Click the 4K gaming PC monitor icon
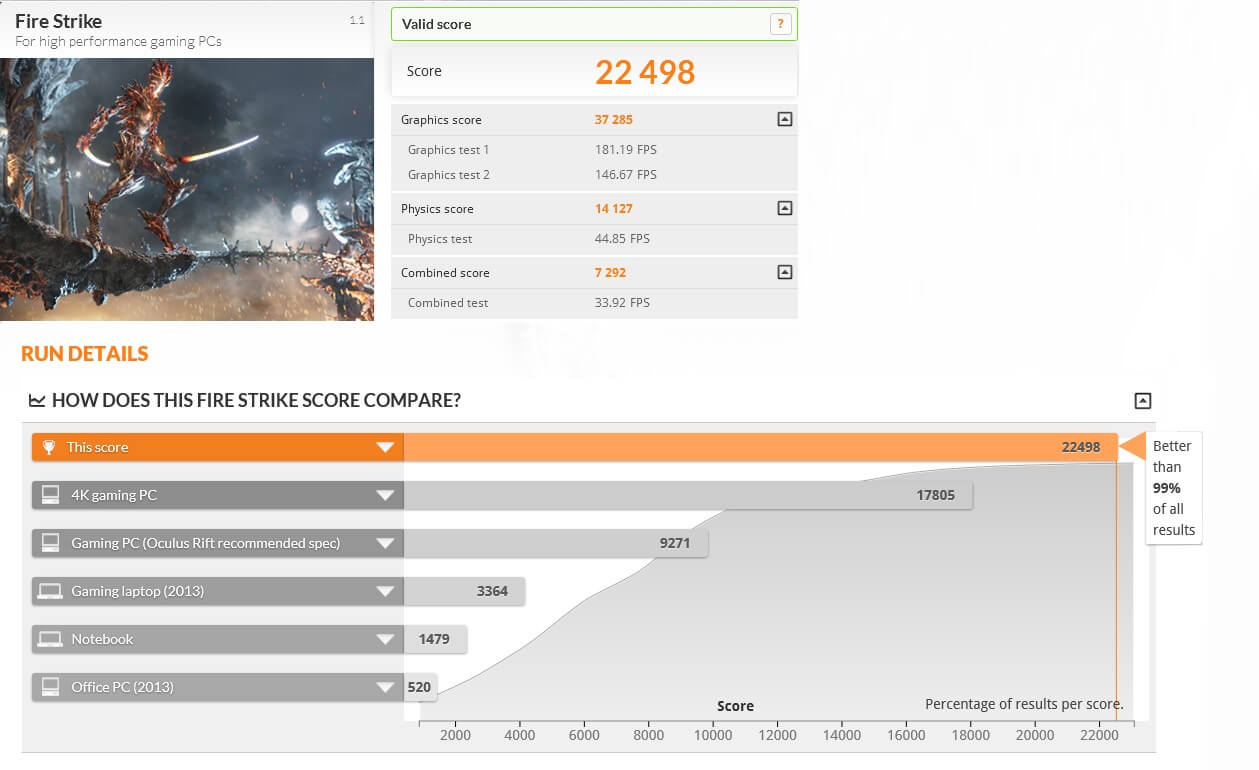Viewport: 1259px width, 770px height. click(x=49, y=495)
